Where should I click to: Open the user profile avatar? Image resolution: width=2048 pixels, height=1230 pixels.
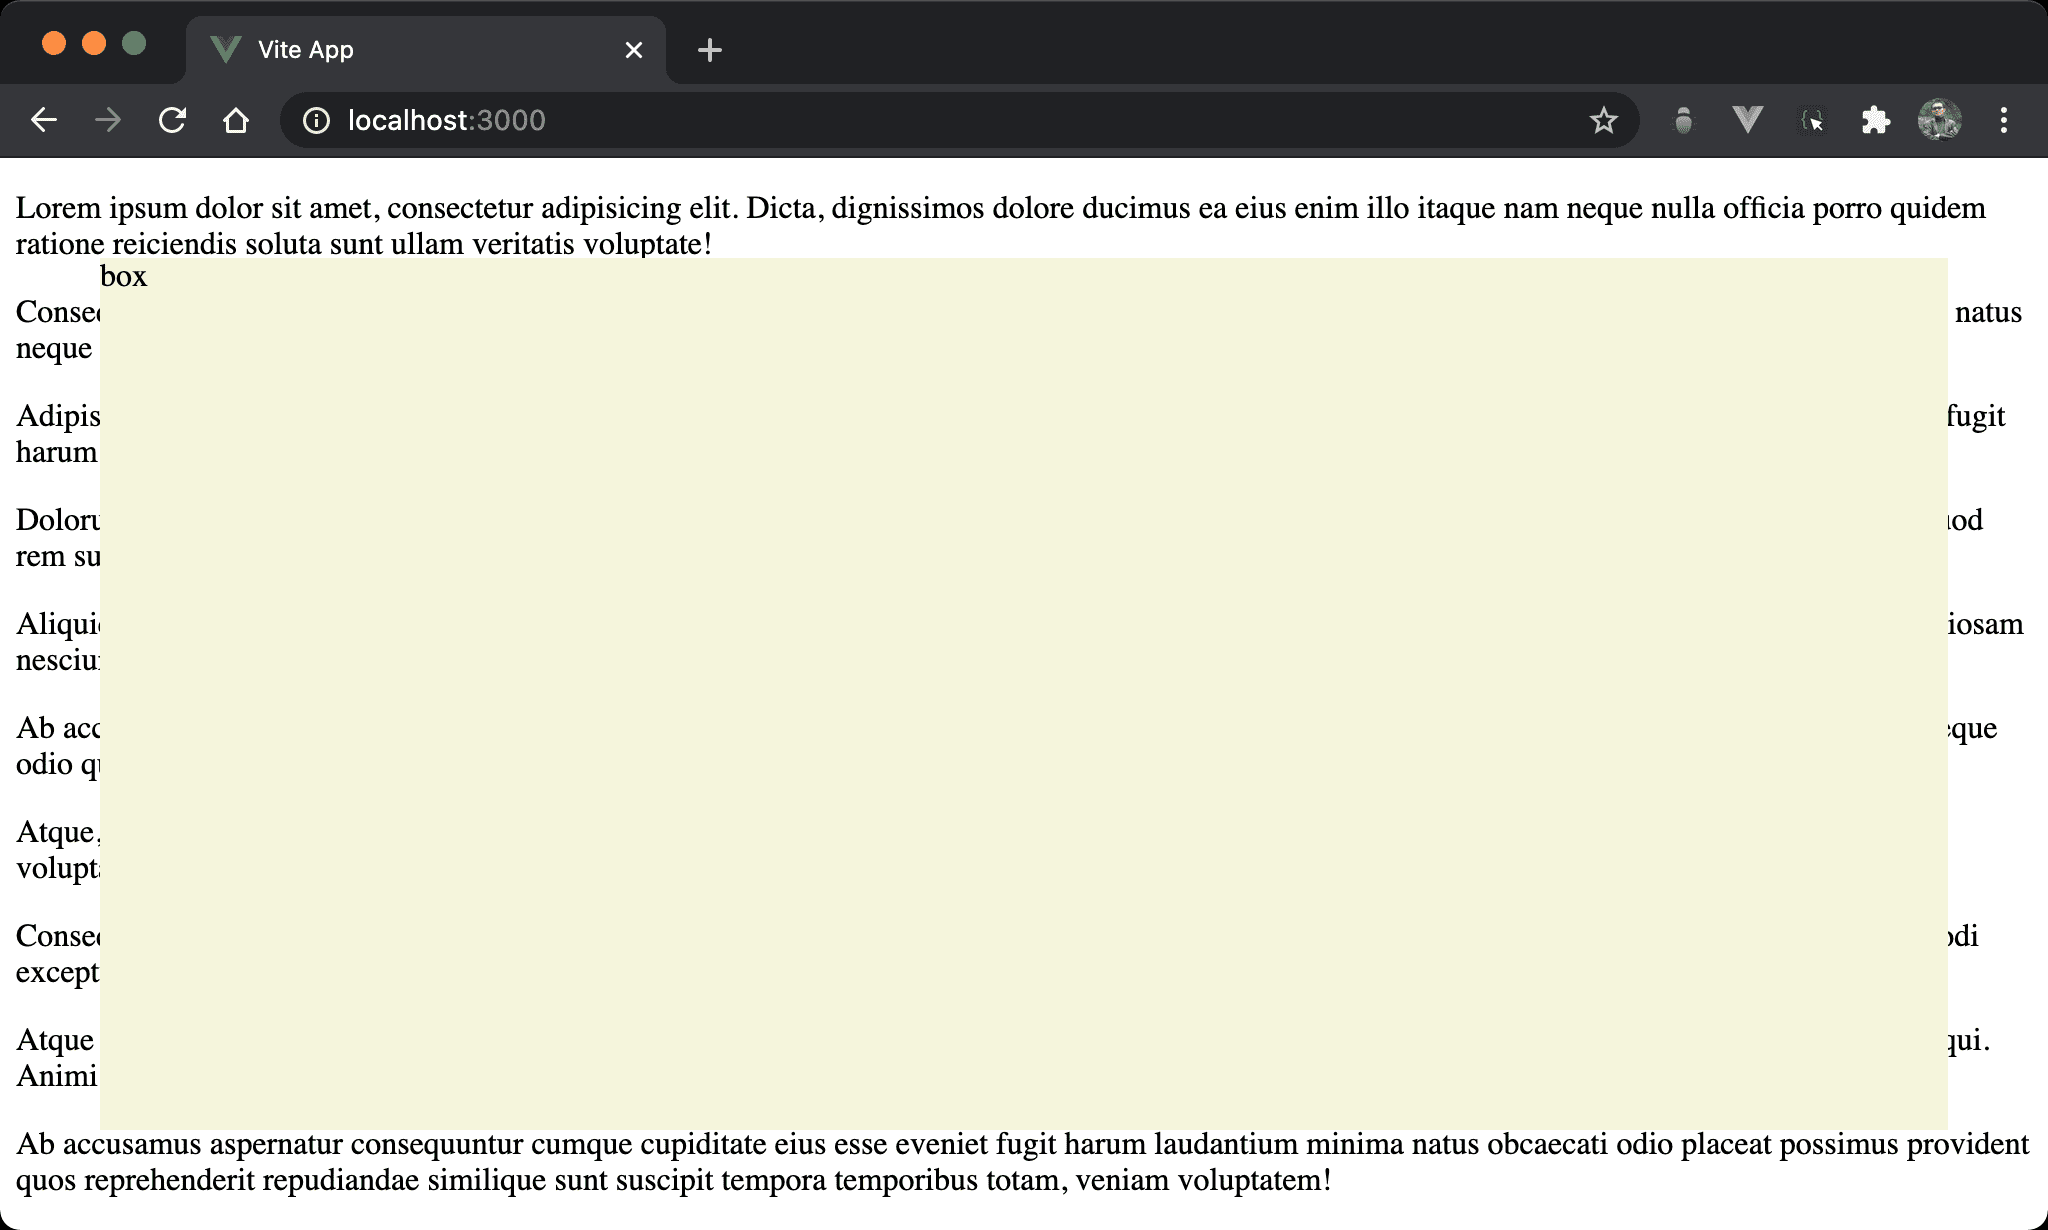(x=1939, y=121)
